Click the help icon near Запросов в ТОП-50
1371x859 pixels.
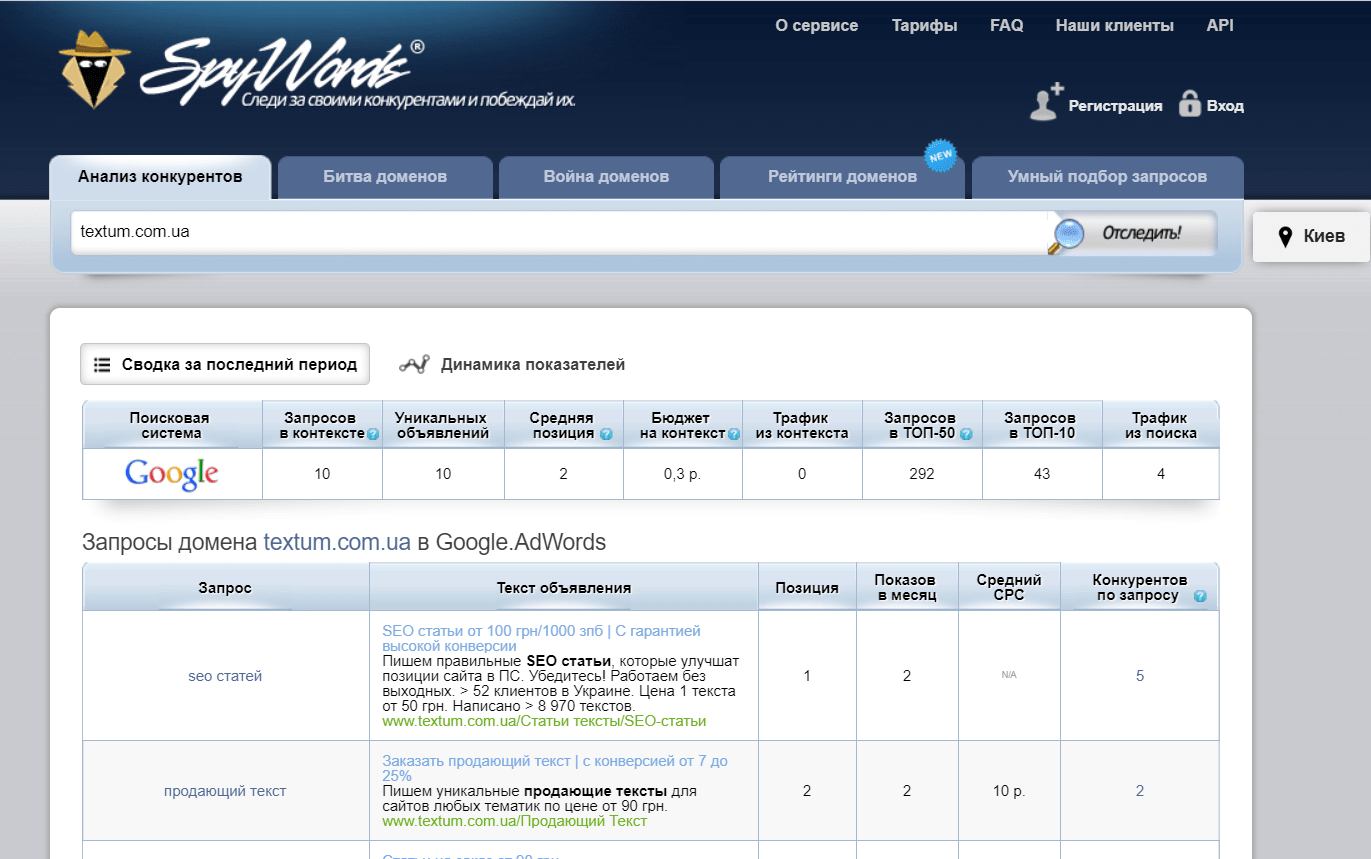point(966,434)
